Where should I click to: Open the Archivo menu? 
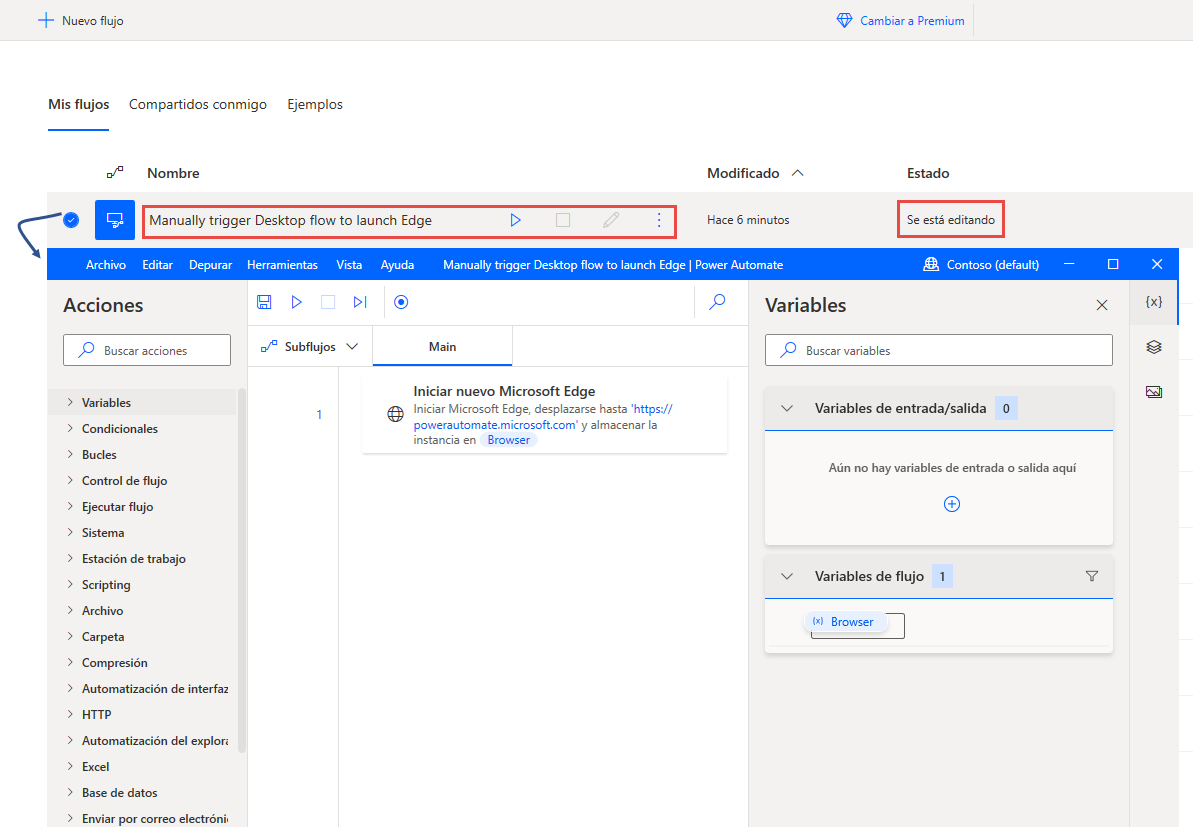point(106,265)
